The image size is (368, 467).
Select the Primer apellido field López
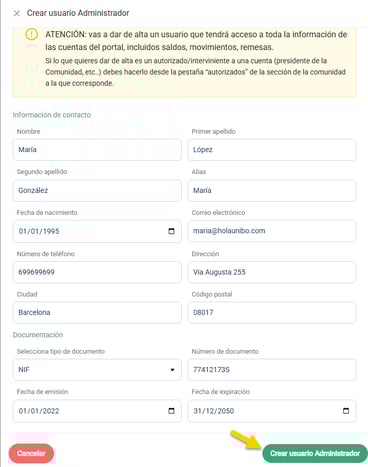pos(272,150)
